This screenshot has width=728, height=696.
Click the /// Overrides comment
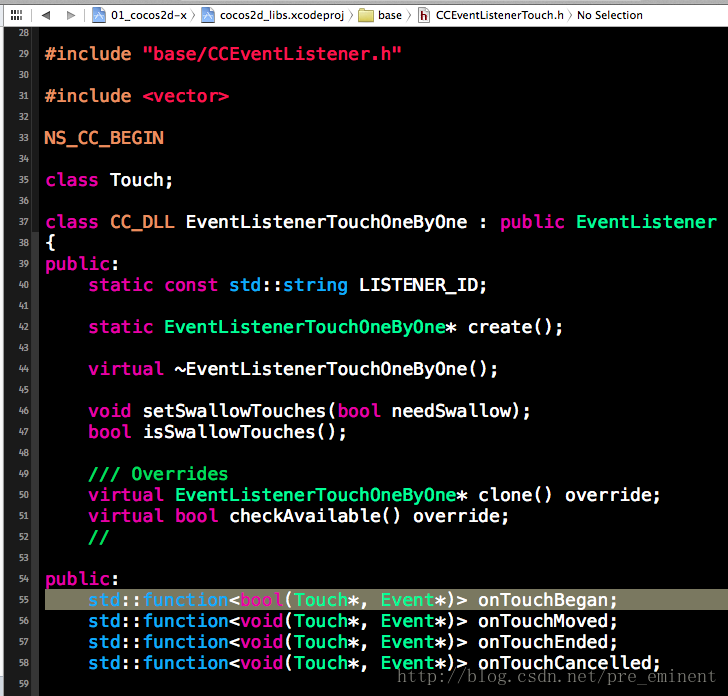click(158, 474)
